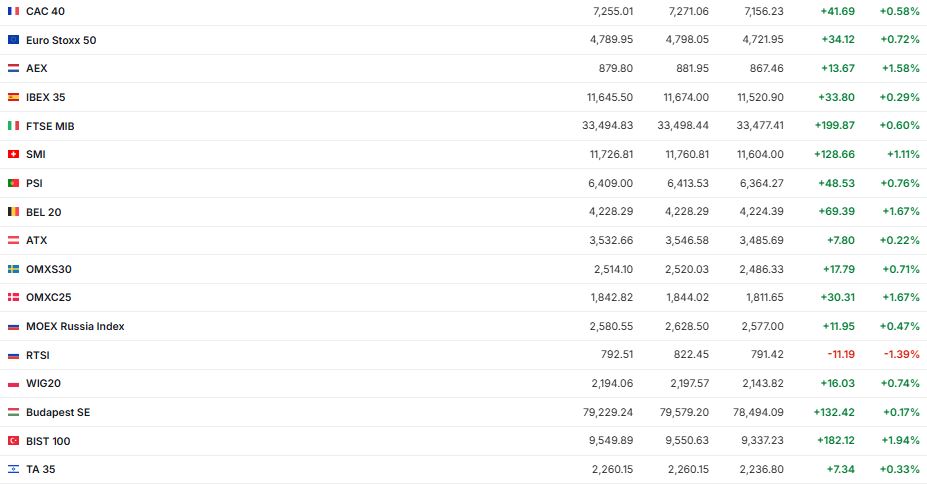
Task: Click the RTSI negative change value -11.19
Action: coord(841,355)
